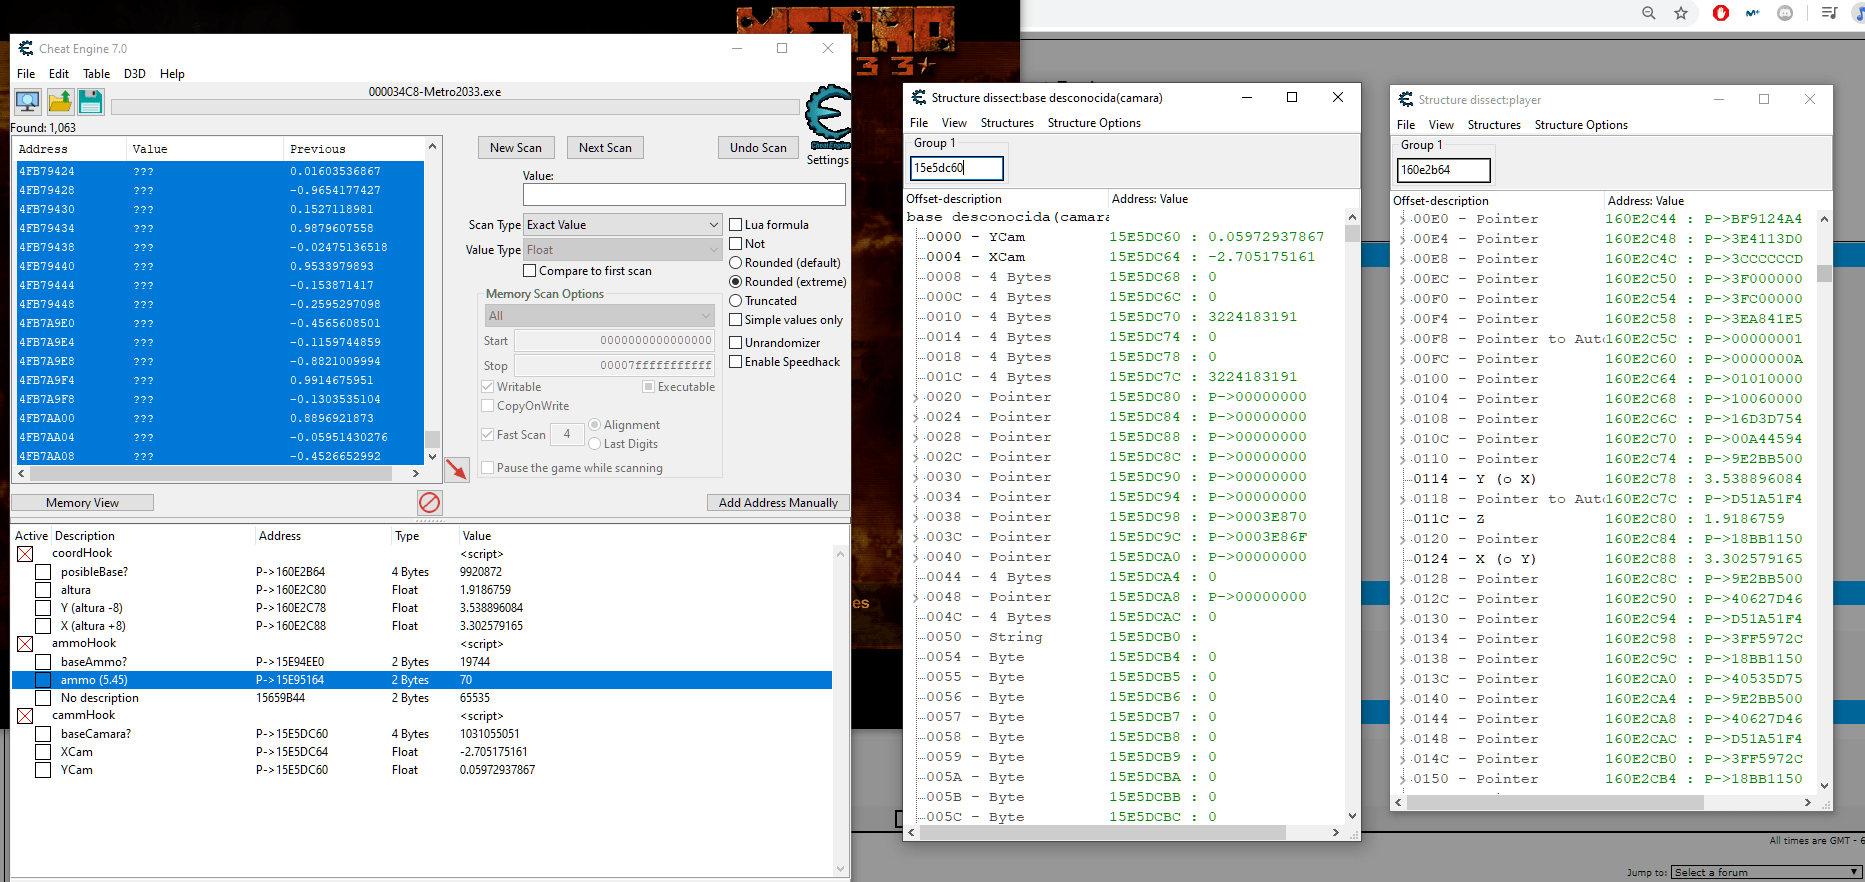
Task: Check Enable Speedhack
Action: click(736, 362)
